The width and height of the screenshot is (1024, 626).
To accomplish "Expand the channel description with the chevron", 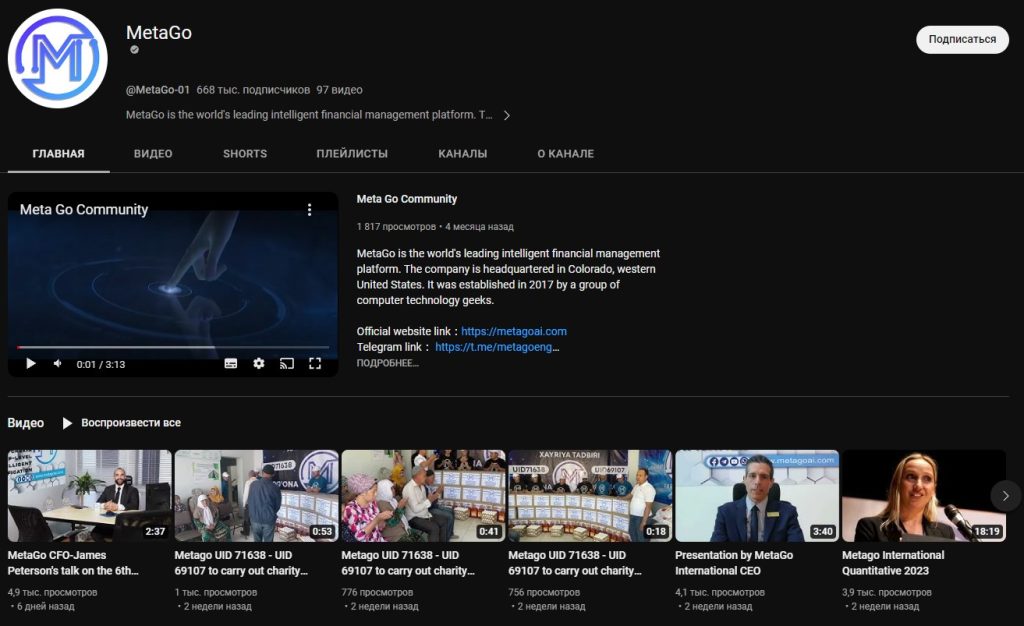I will point(507,116).
